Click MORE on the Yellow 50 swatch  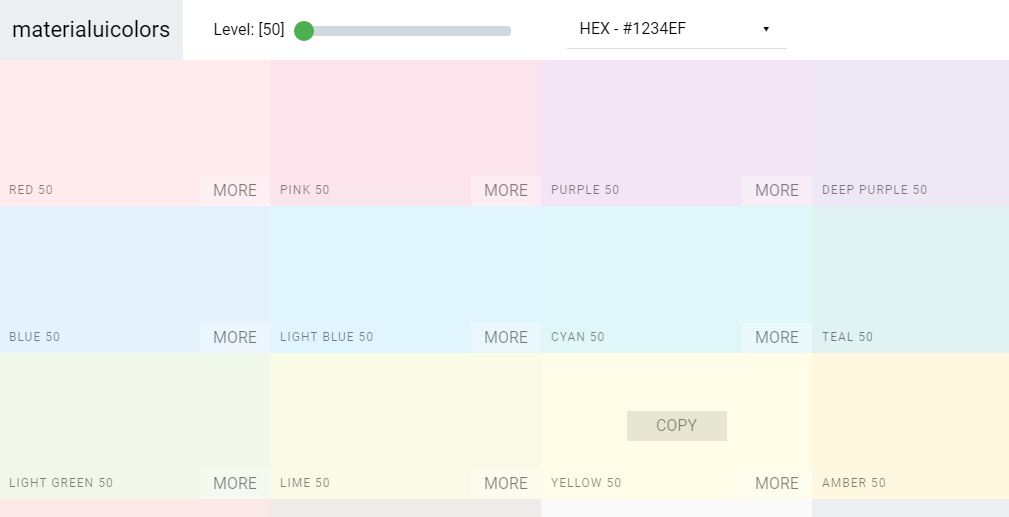(x=777, y=483)
